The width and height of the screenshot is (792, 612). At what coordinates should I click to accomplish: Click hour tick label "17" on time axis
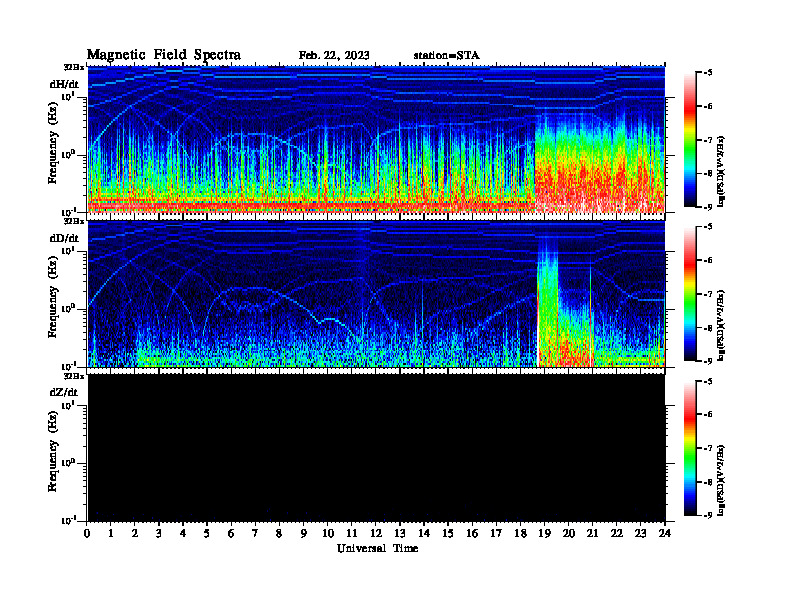click(496, 533)
